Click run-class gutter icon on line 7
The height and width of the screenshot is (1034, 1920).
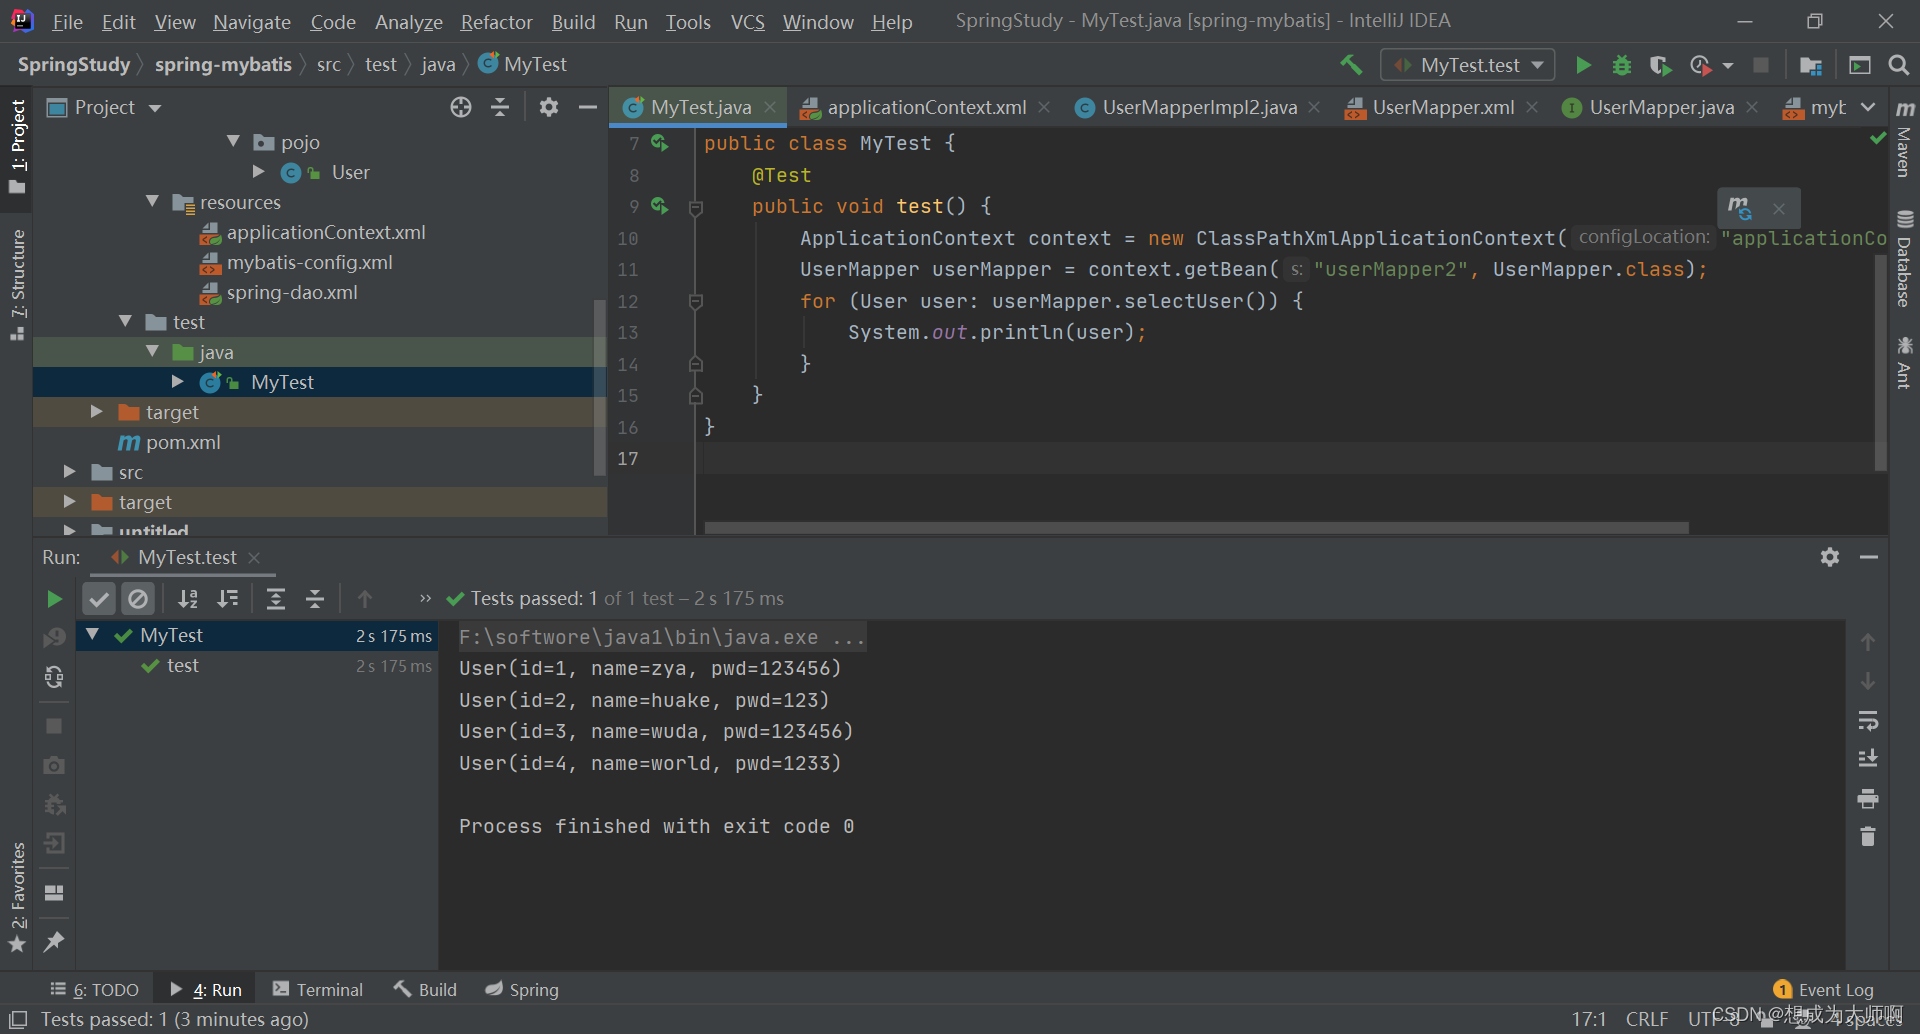659,143
